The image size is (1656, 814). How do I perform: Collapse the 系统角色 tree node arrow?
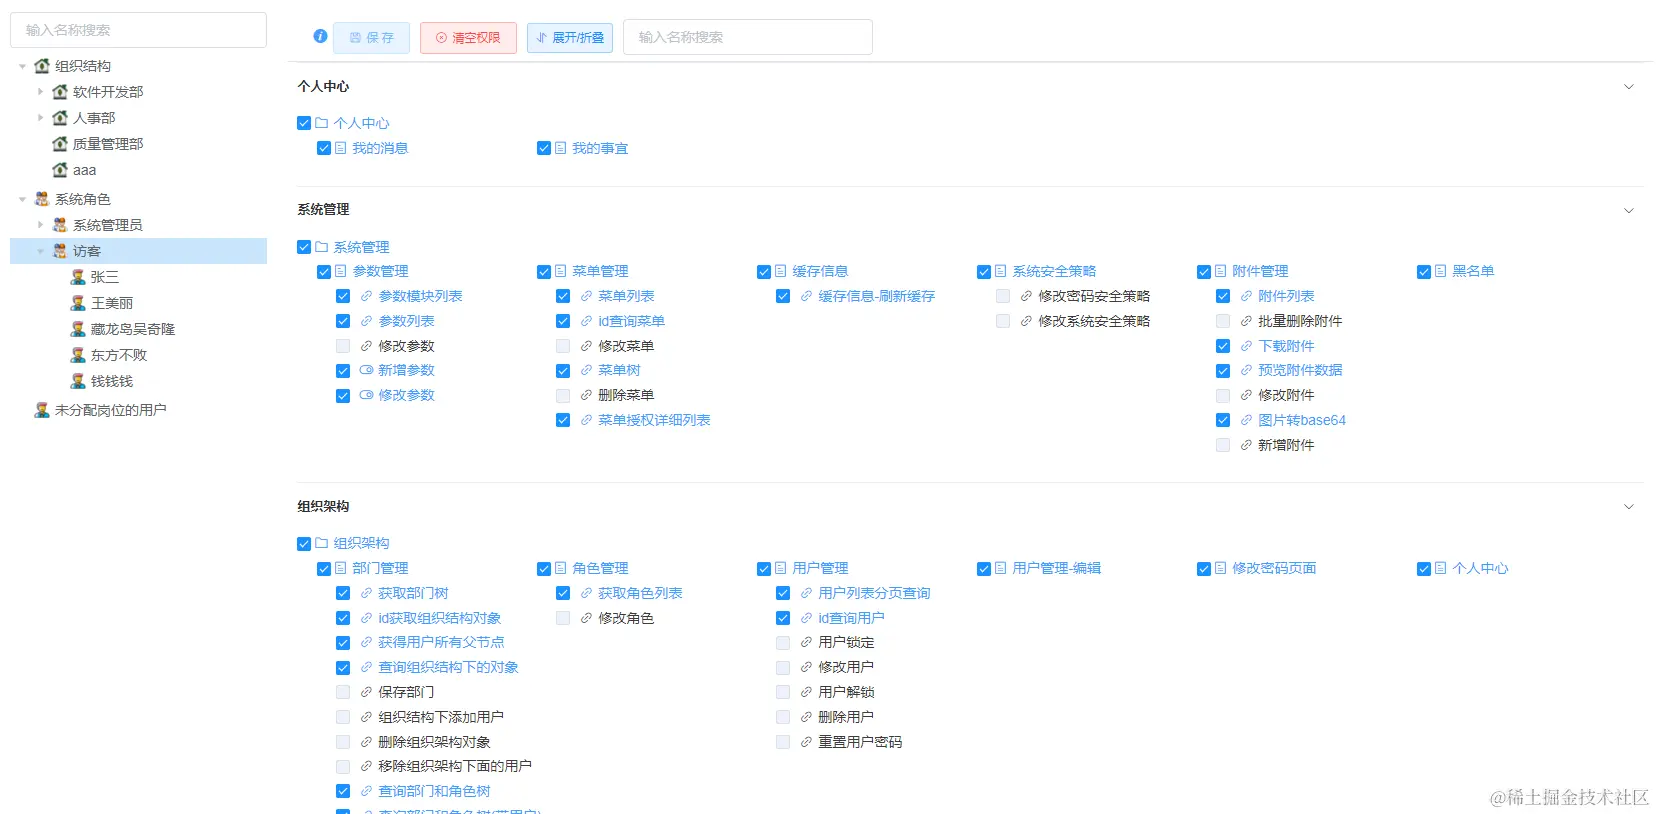23,199
